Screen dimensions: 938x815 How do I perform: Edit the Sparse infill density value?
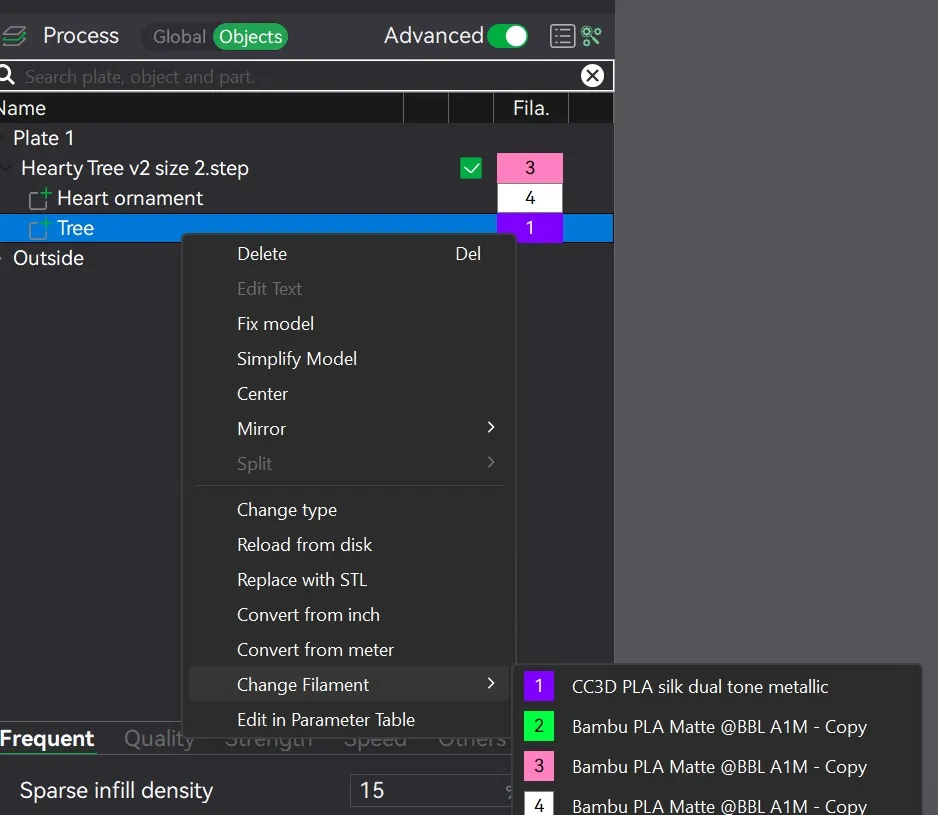coord(431,790)
